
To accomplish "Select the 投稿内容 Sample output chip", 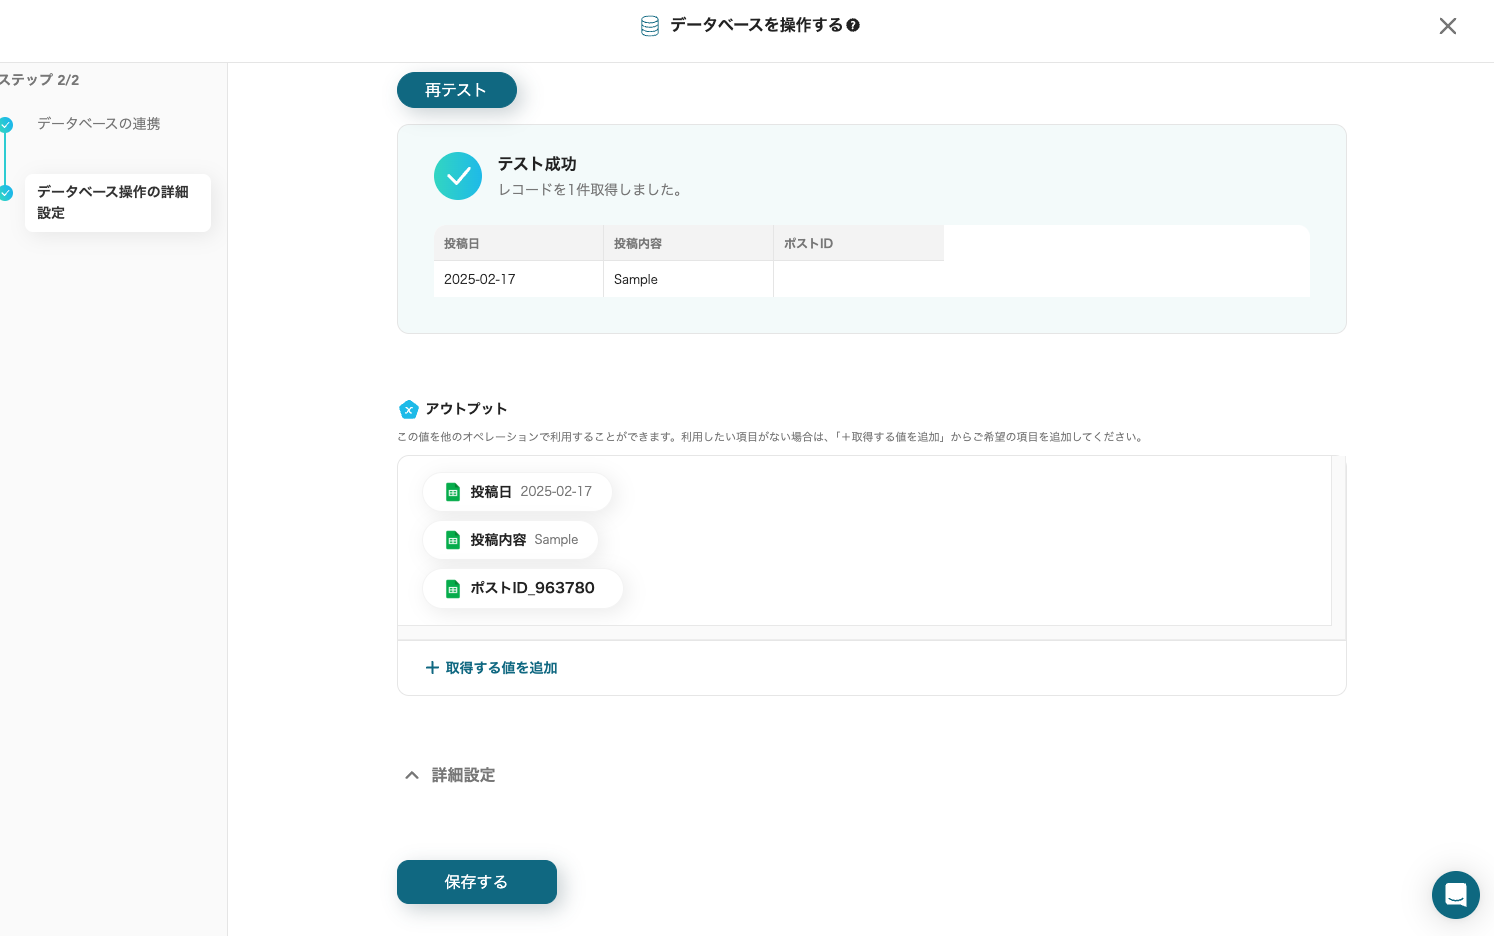I will [x=510, y=540].
